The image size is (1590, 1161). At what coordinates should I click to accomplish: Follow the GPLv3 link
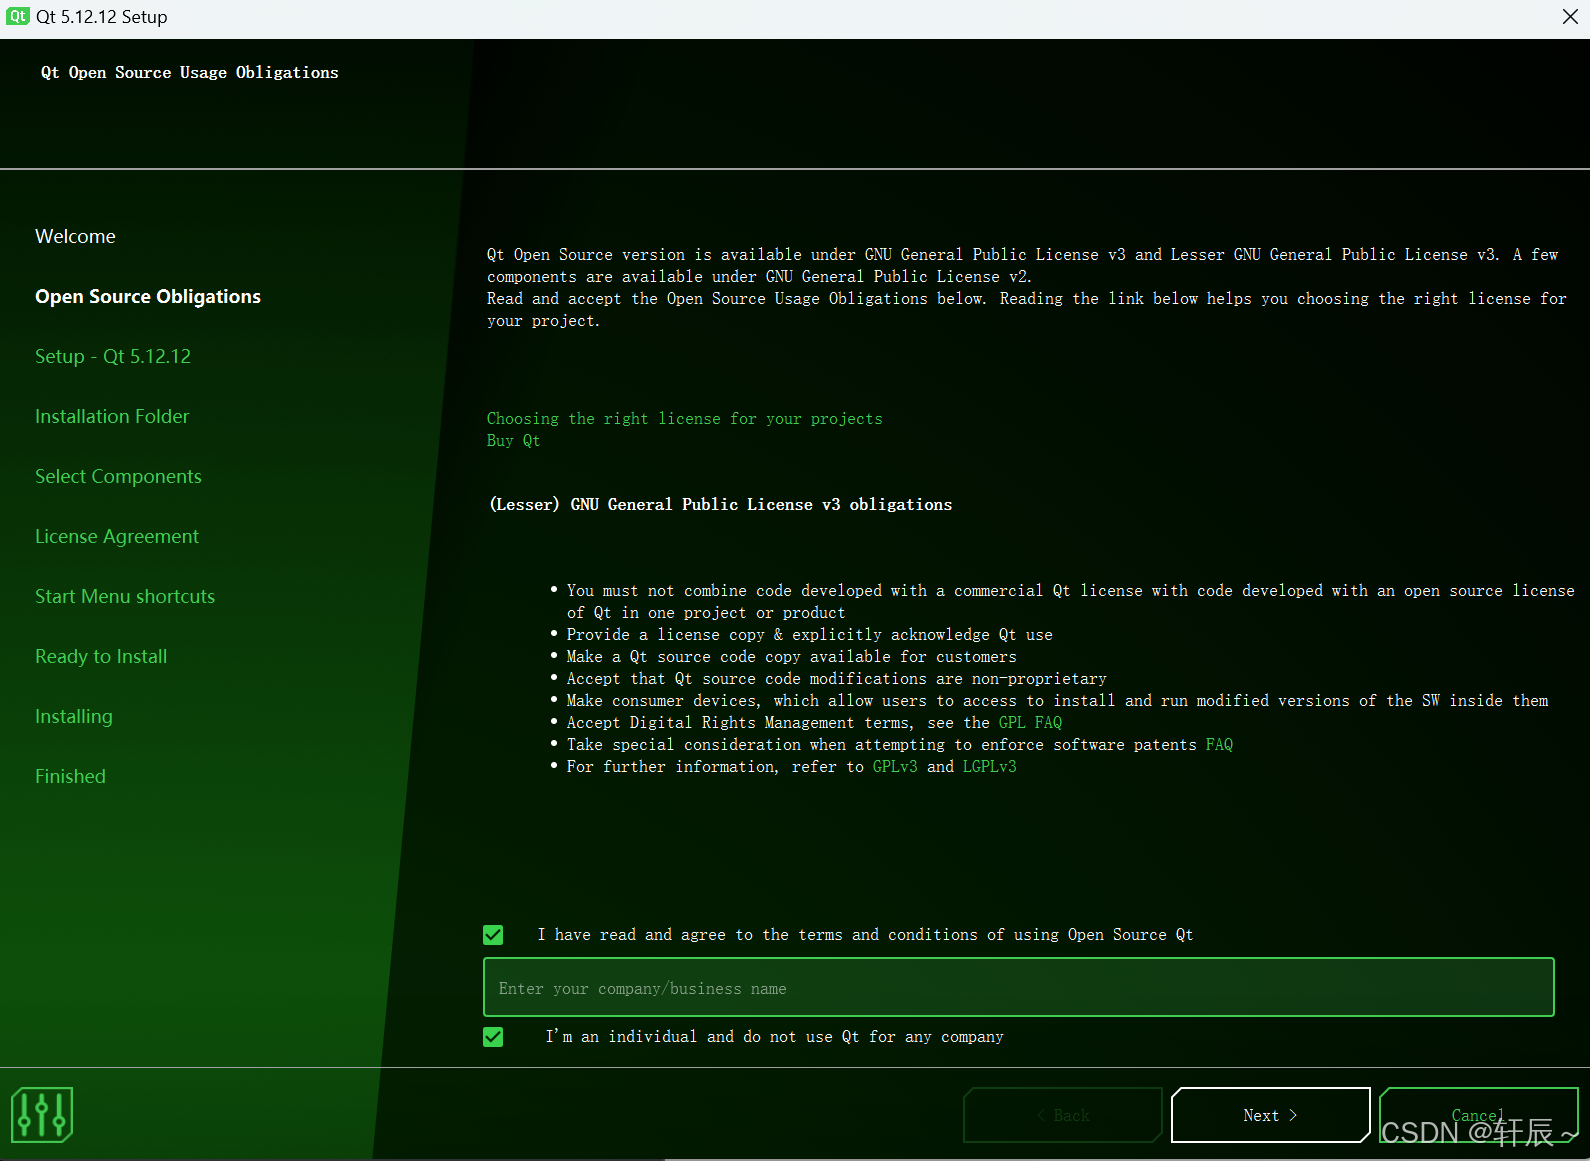pos(895,767)
